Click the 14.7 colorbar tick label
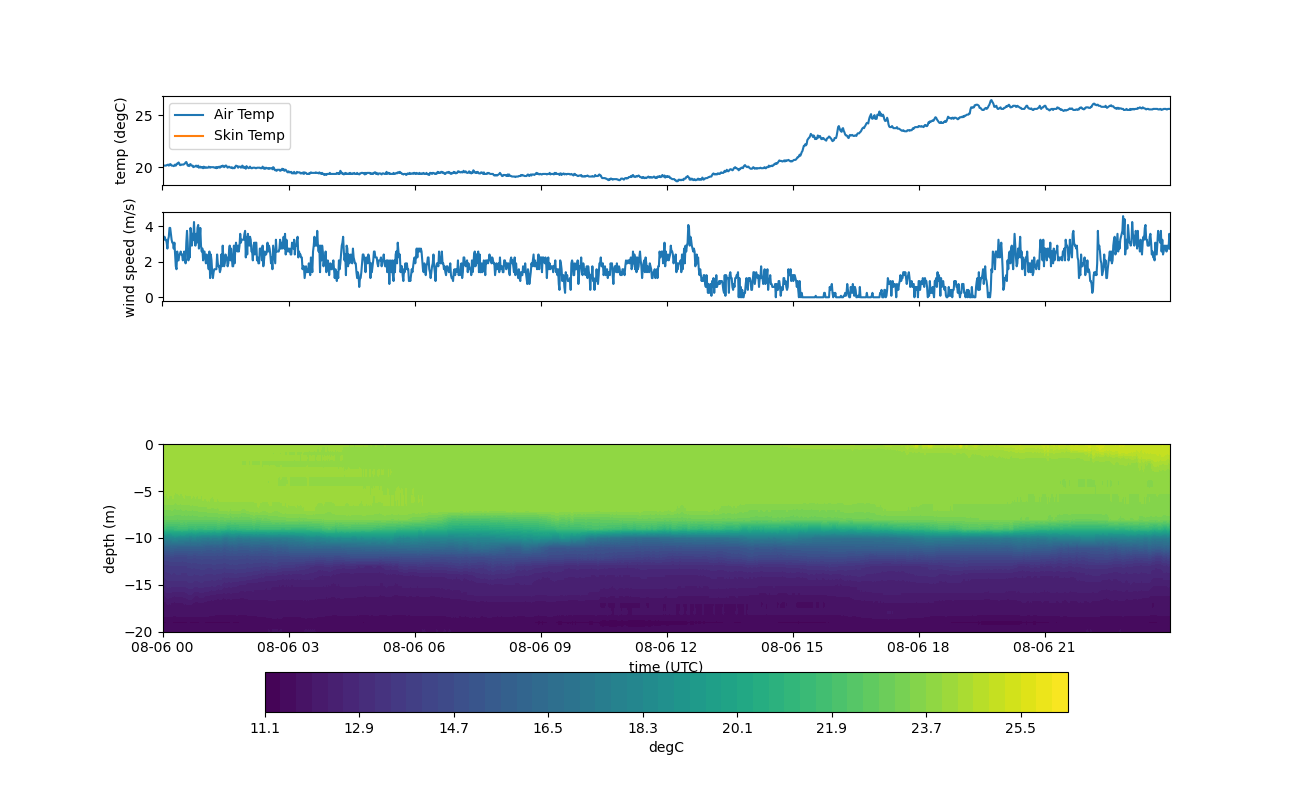Viewport: 1300px width, 800px height. point(454,728)
